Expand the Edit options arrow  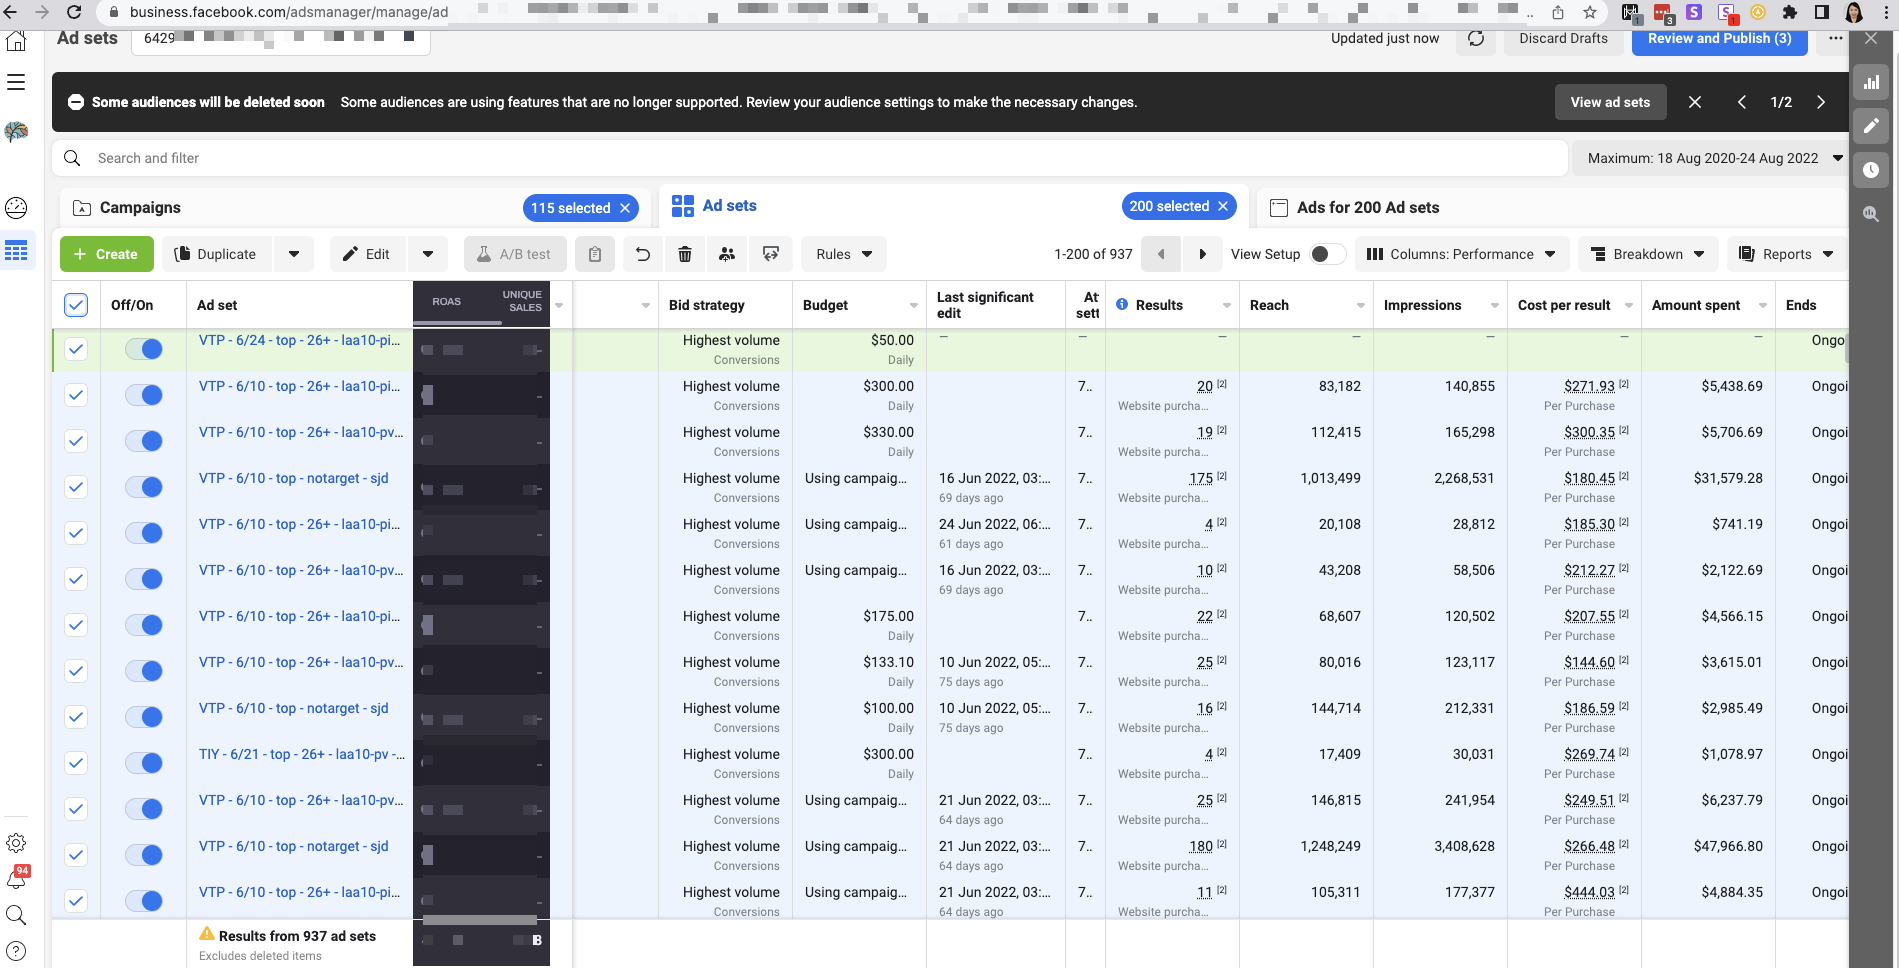pos(428,254)
